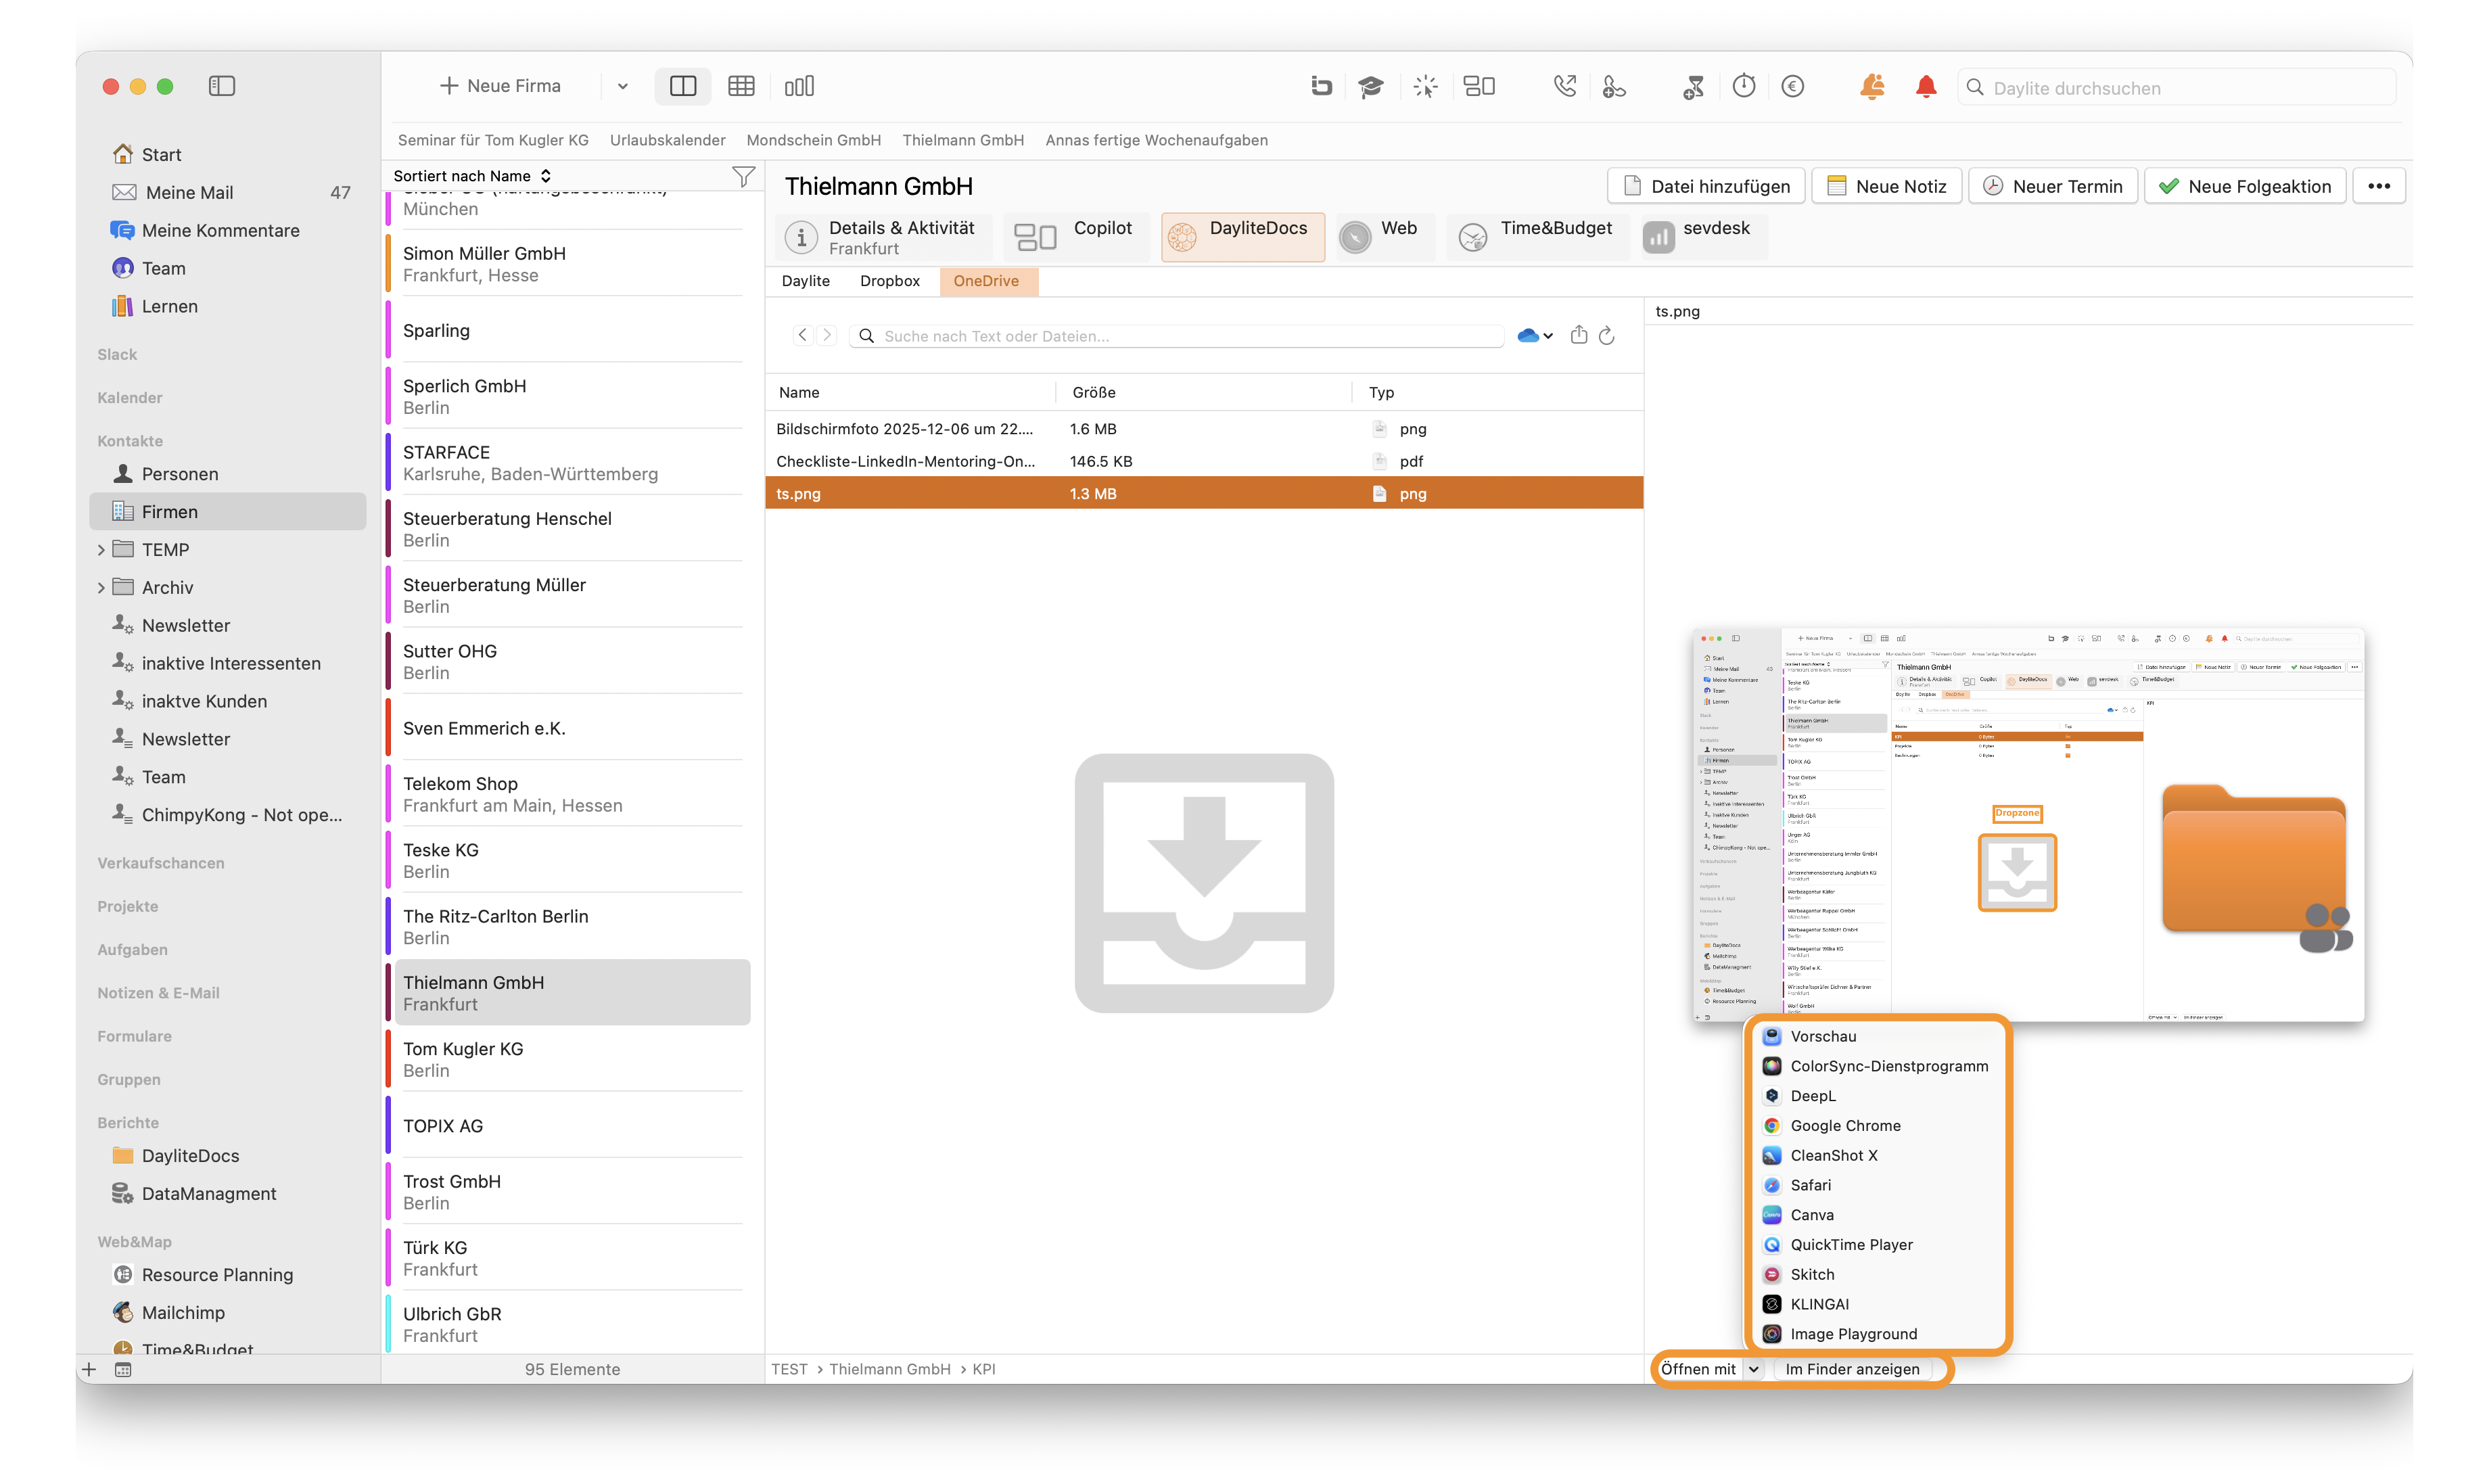This screenshot has width=2489, height=1484.
Task: Switch to the table grid view
Action: click(x=741, y=86)
